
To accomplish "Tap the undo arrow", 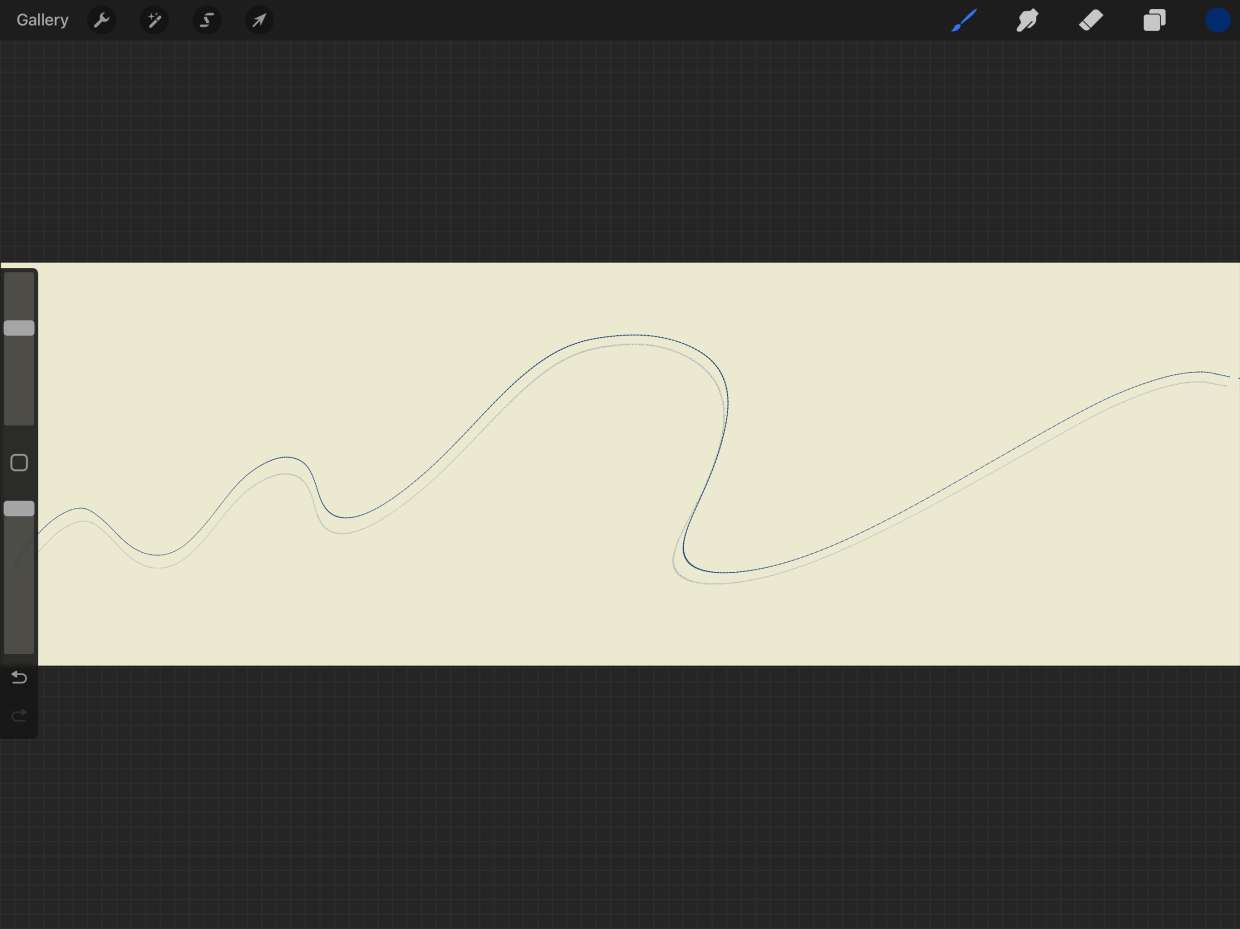I will [19, 677].
